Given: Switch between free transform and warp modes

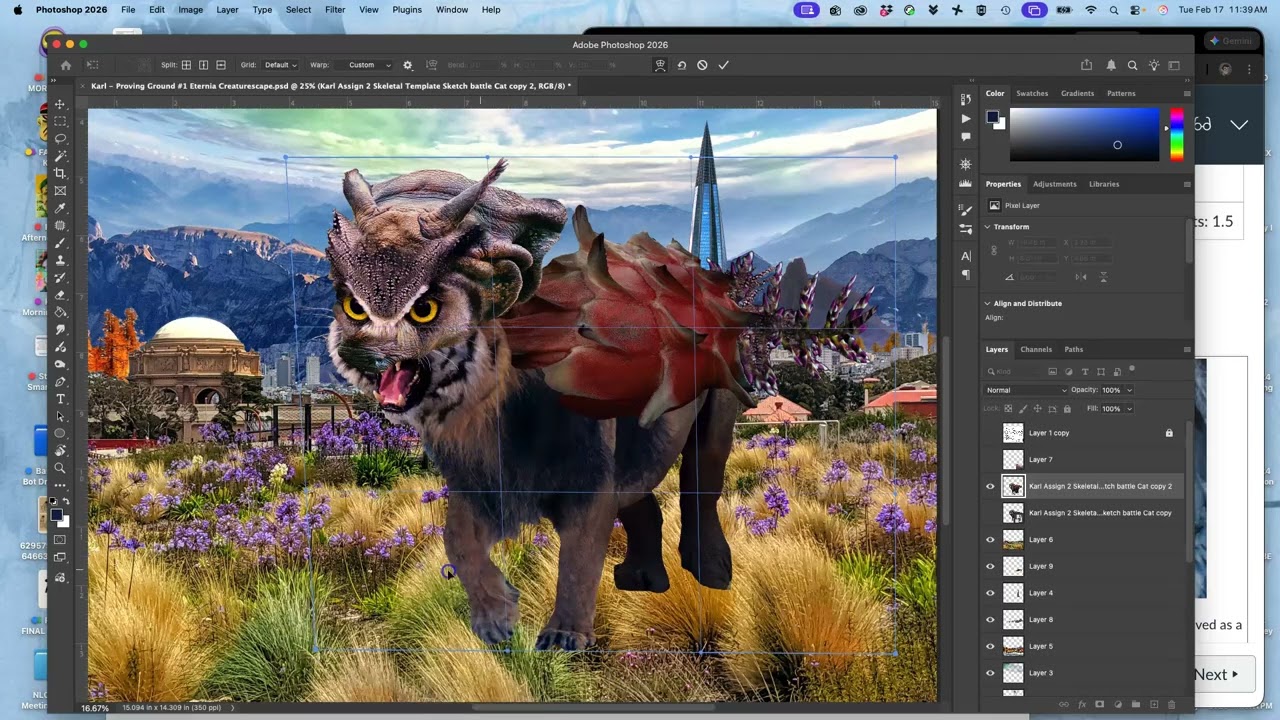Looking at the screenshot, I should tap(660, 65).
